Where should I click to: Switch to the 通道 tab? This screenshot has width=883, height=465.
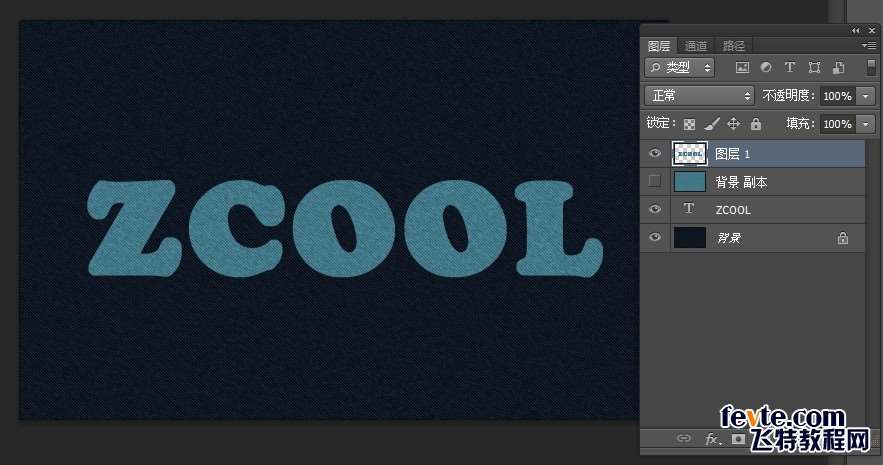pos(696,46)
